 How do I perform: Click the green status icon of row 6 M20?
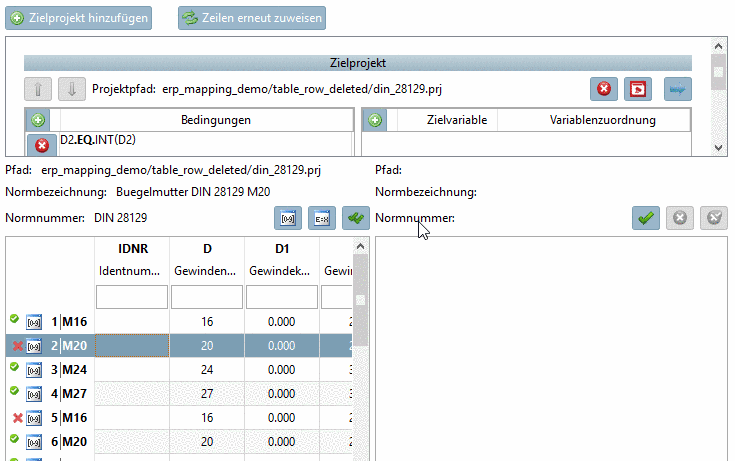coord(15,438)
